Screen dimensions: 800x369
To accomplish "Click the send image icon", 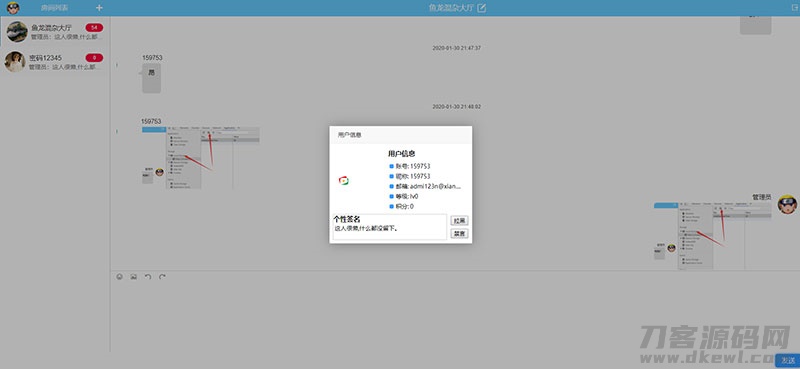I will pos(134,277).
